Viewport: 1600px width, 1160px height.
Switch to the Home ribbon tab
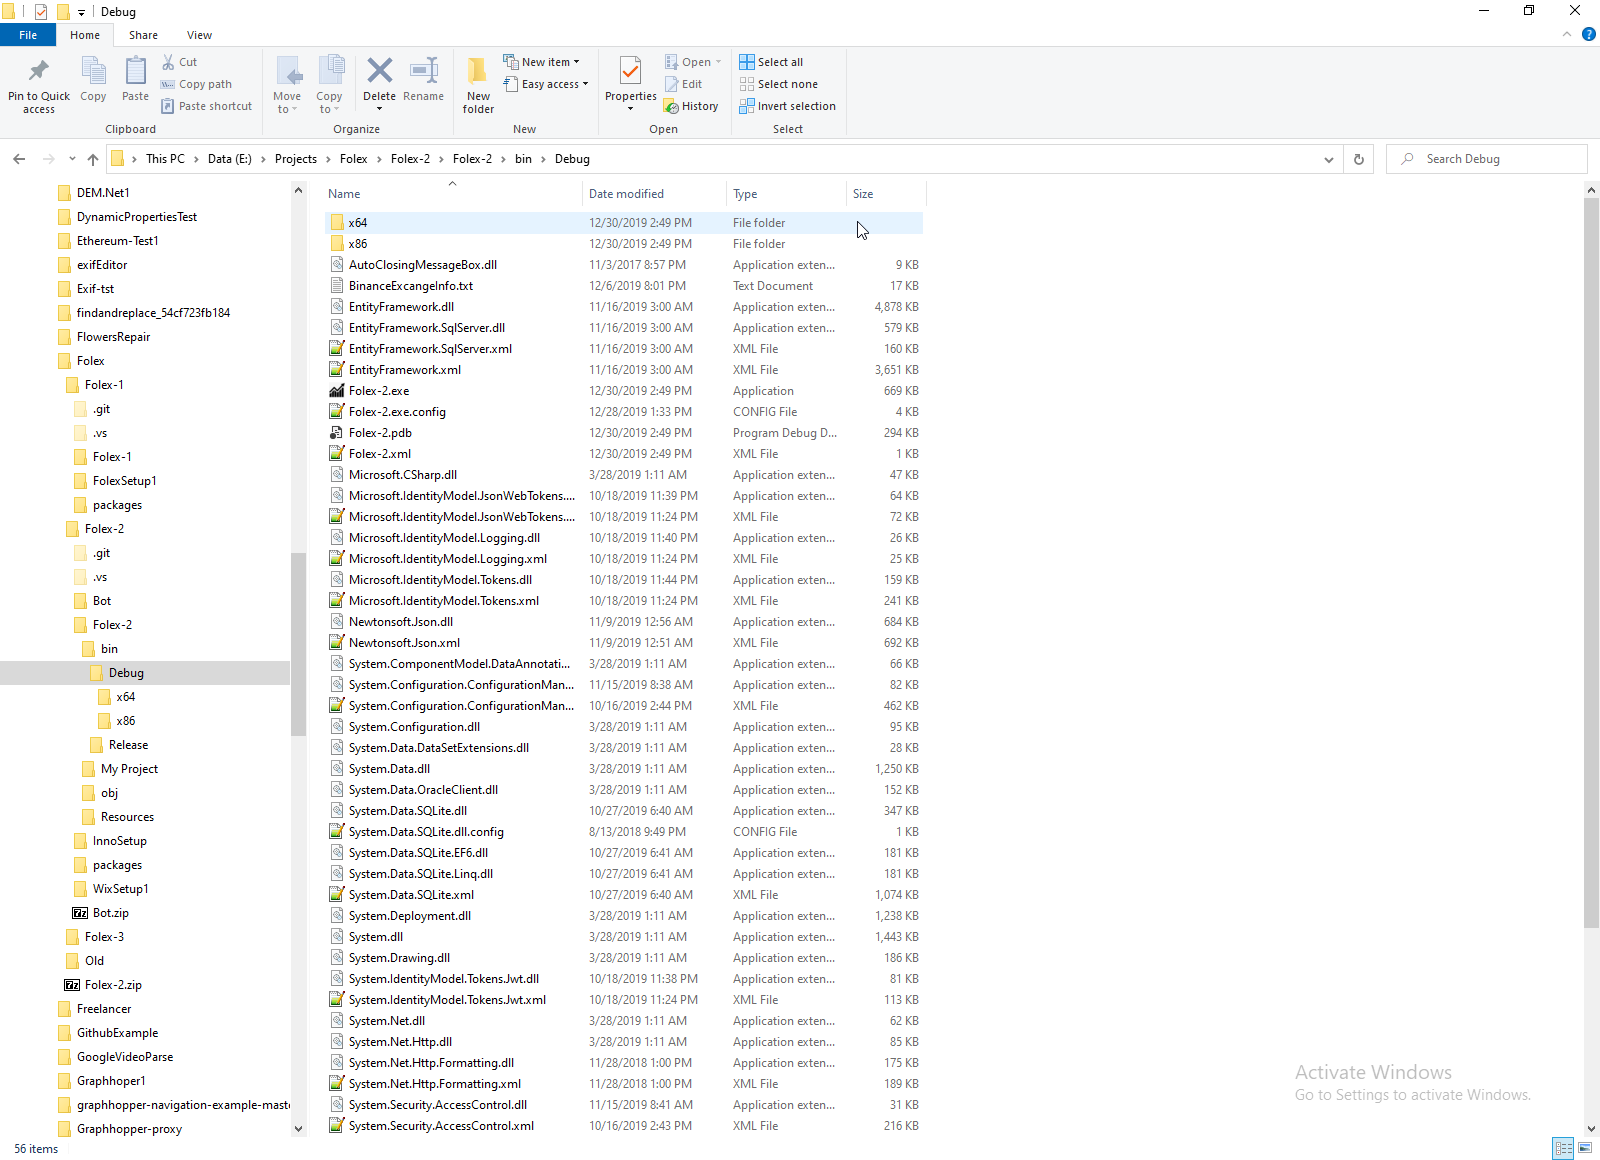click(x=85, y=35)
